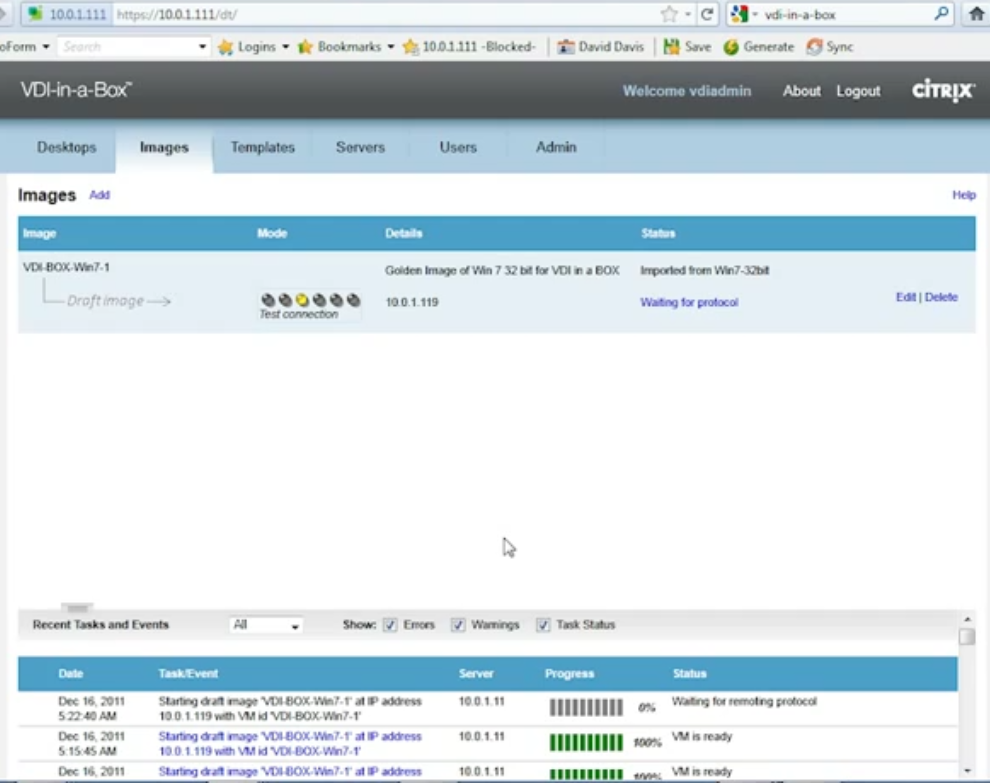The width and height of the screenshot is (990, 783).
Task: Switch to the Servers tab
Action: coord(361,147)
